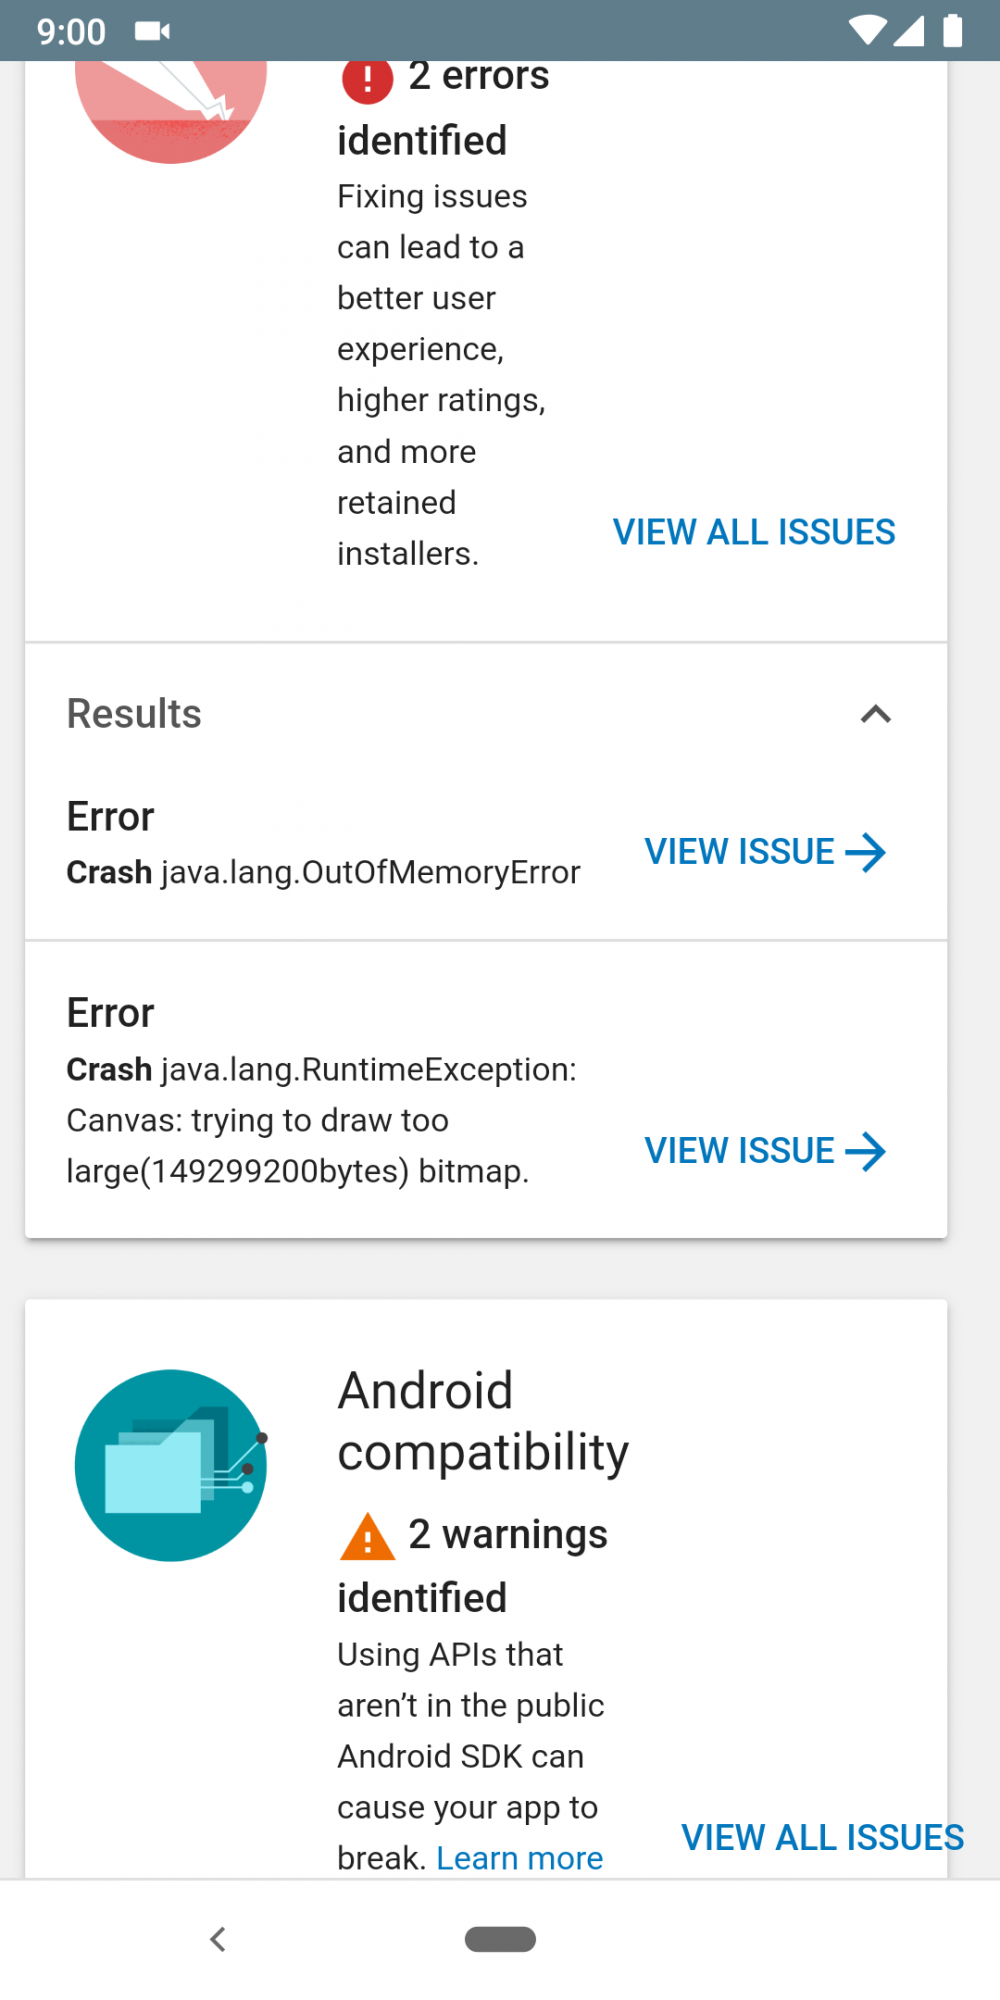
Task: Tap the camera recording status icon
Action: [152, 32]
